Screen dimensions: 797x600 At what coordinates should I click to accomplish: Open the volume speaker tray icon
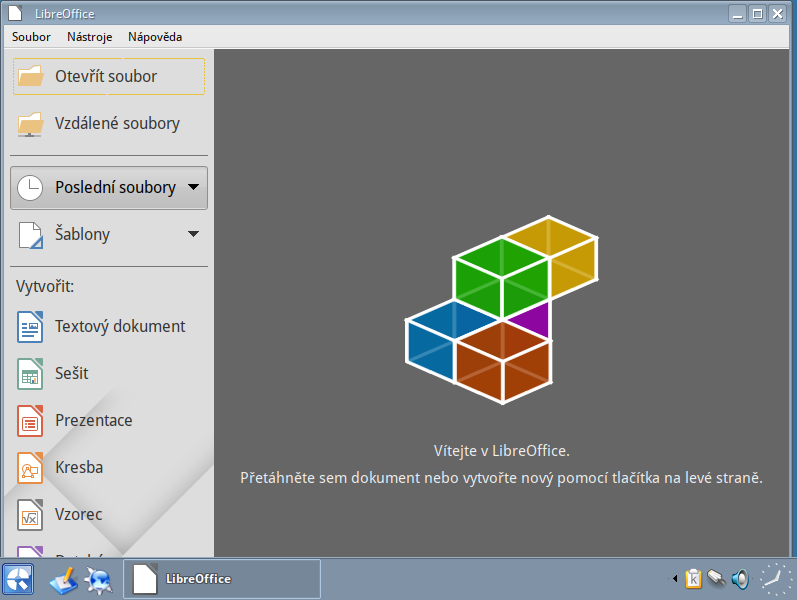pyautogui.click(x=740, y=579)
